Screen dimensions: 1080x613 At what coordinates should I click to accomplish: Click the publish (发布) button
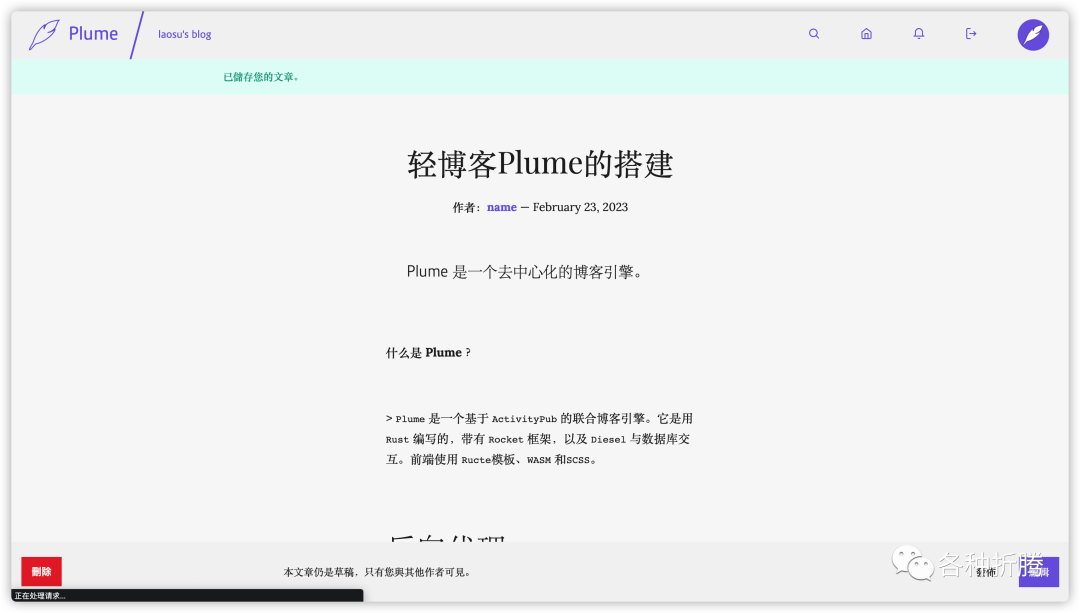coord(986,572)
